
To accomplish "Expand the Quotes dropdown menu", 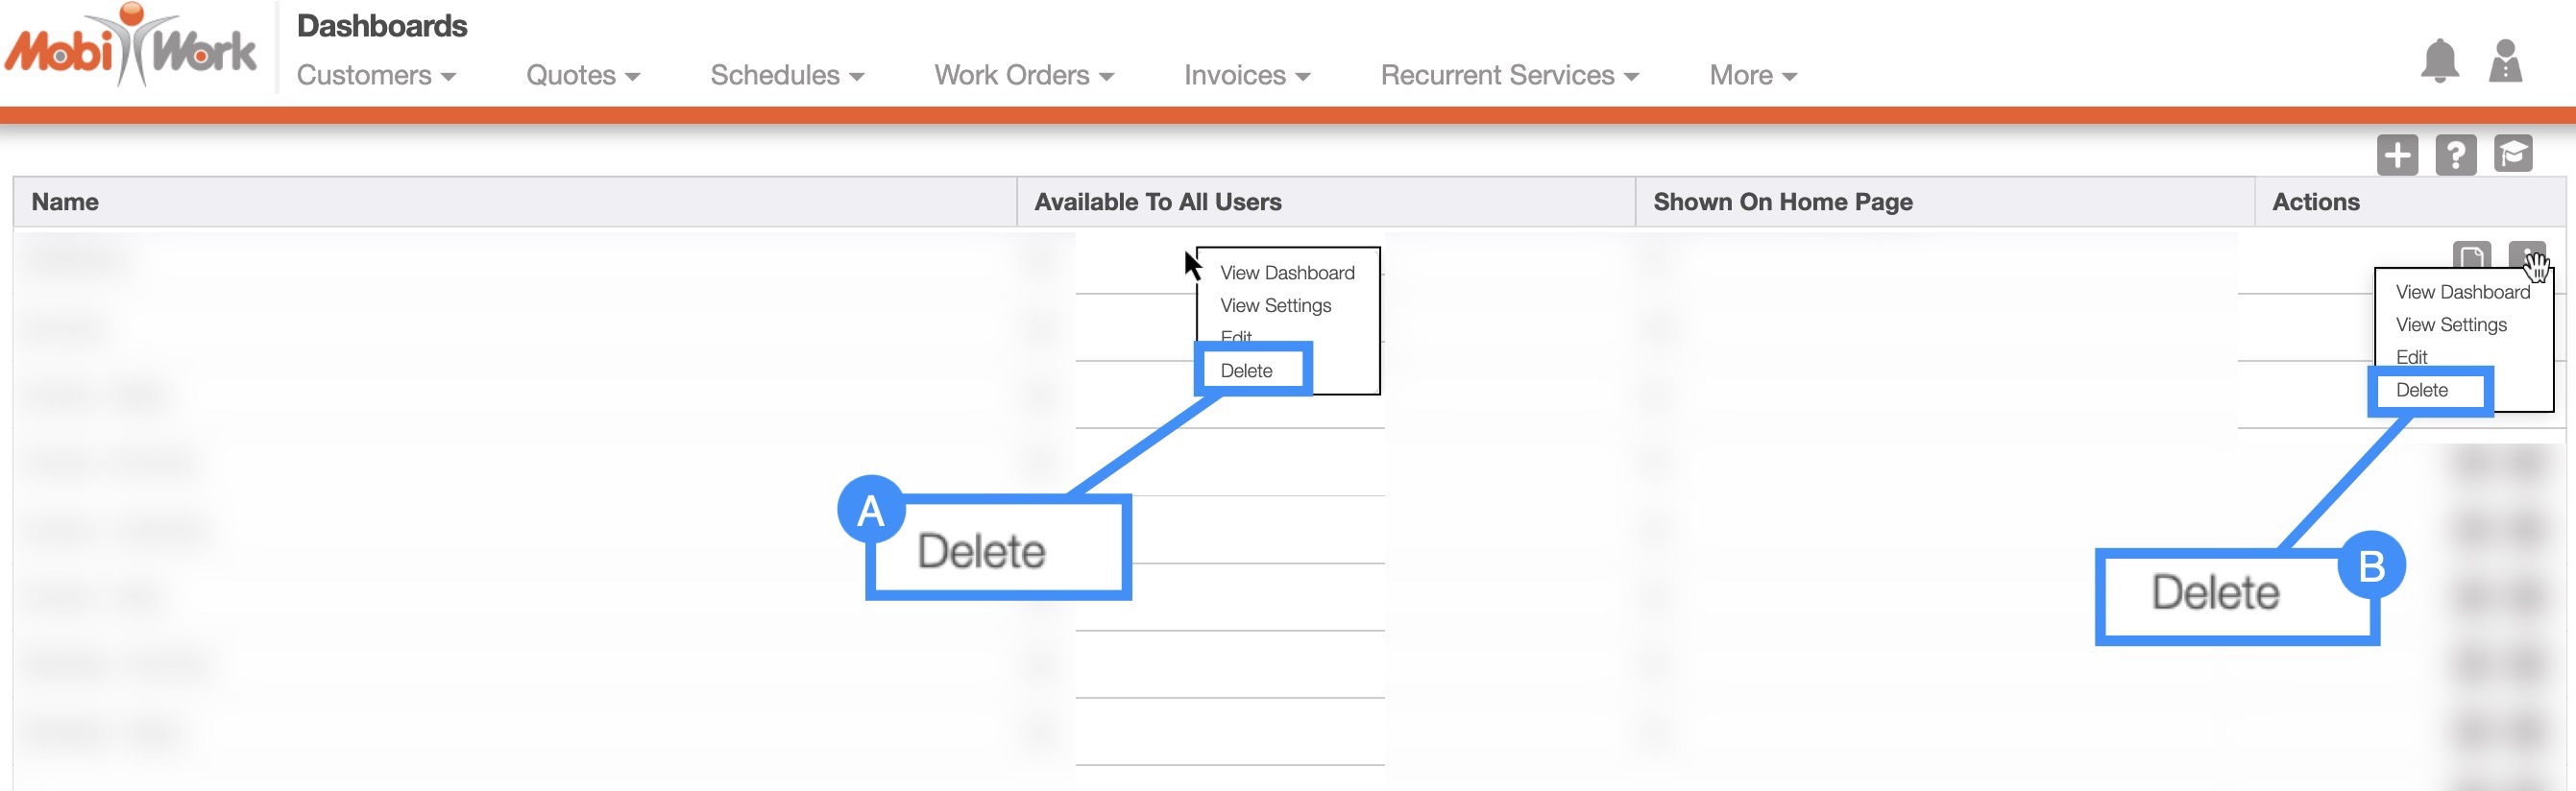I will click(582, 76).
